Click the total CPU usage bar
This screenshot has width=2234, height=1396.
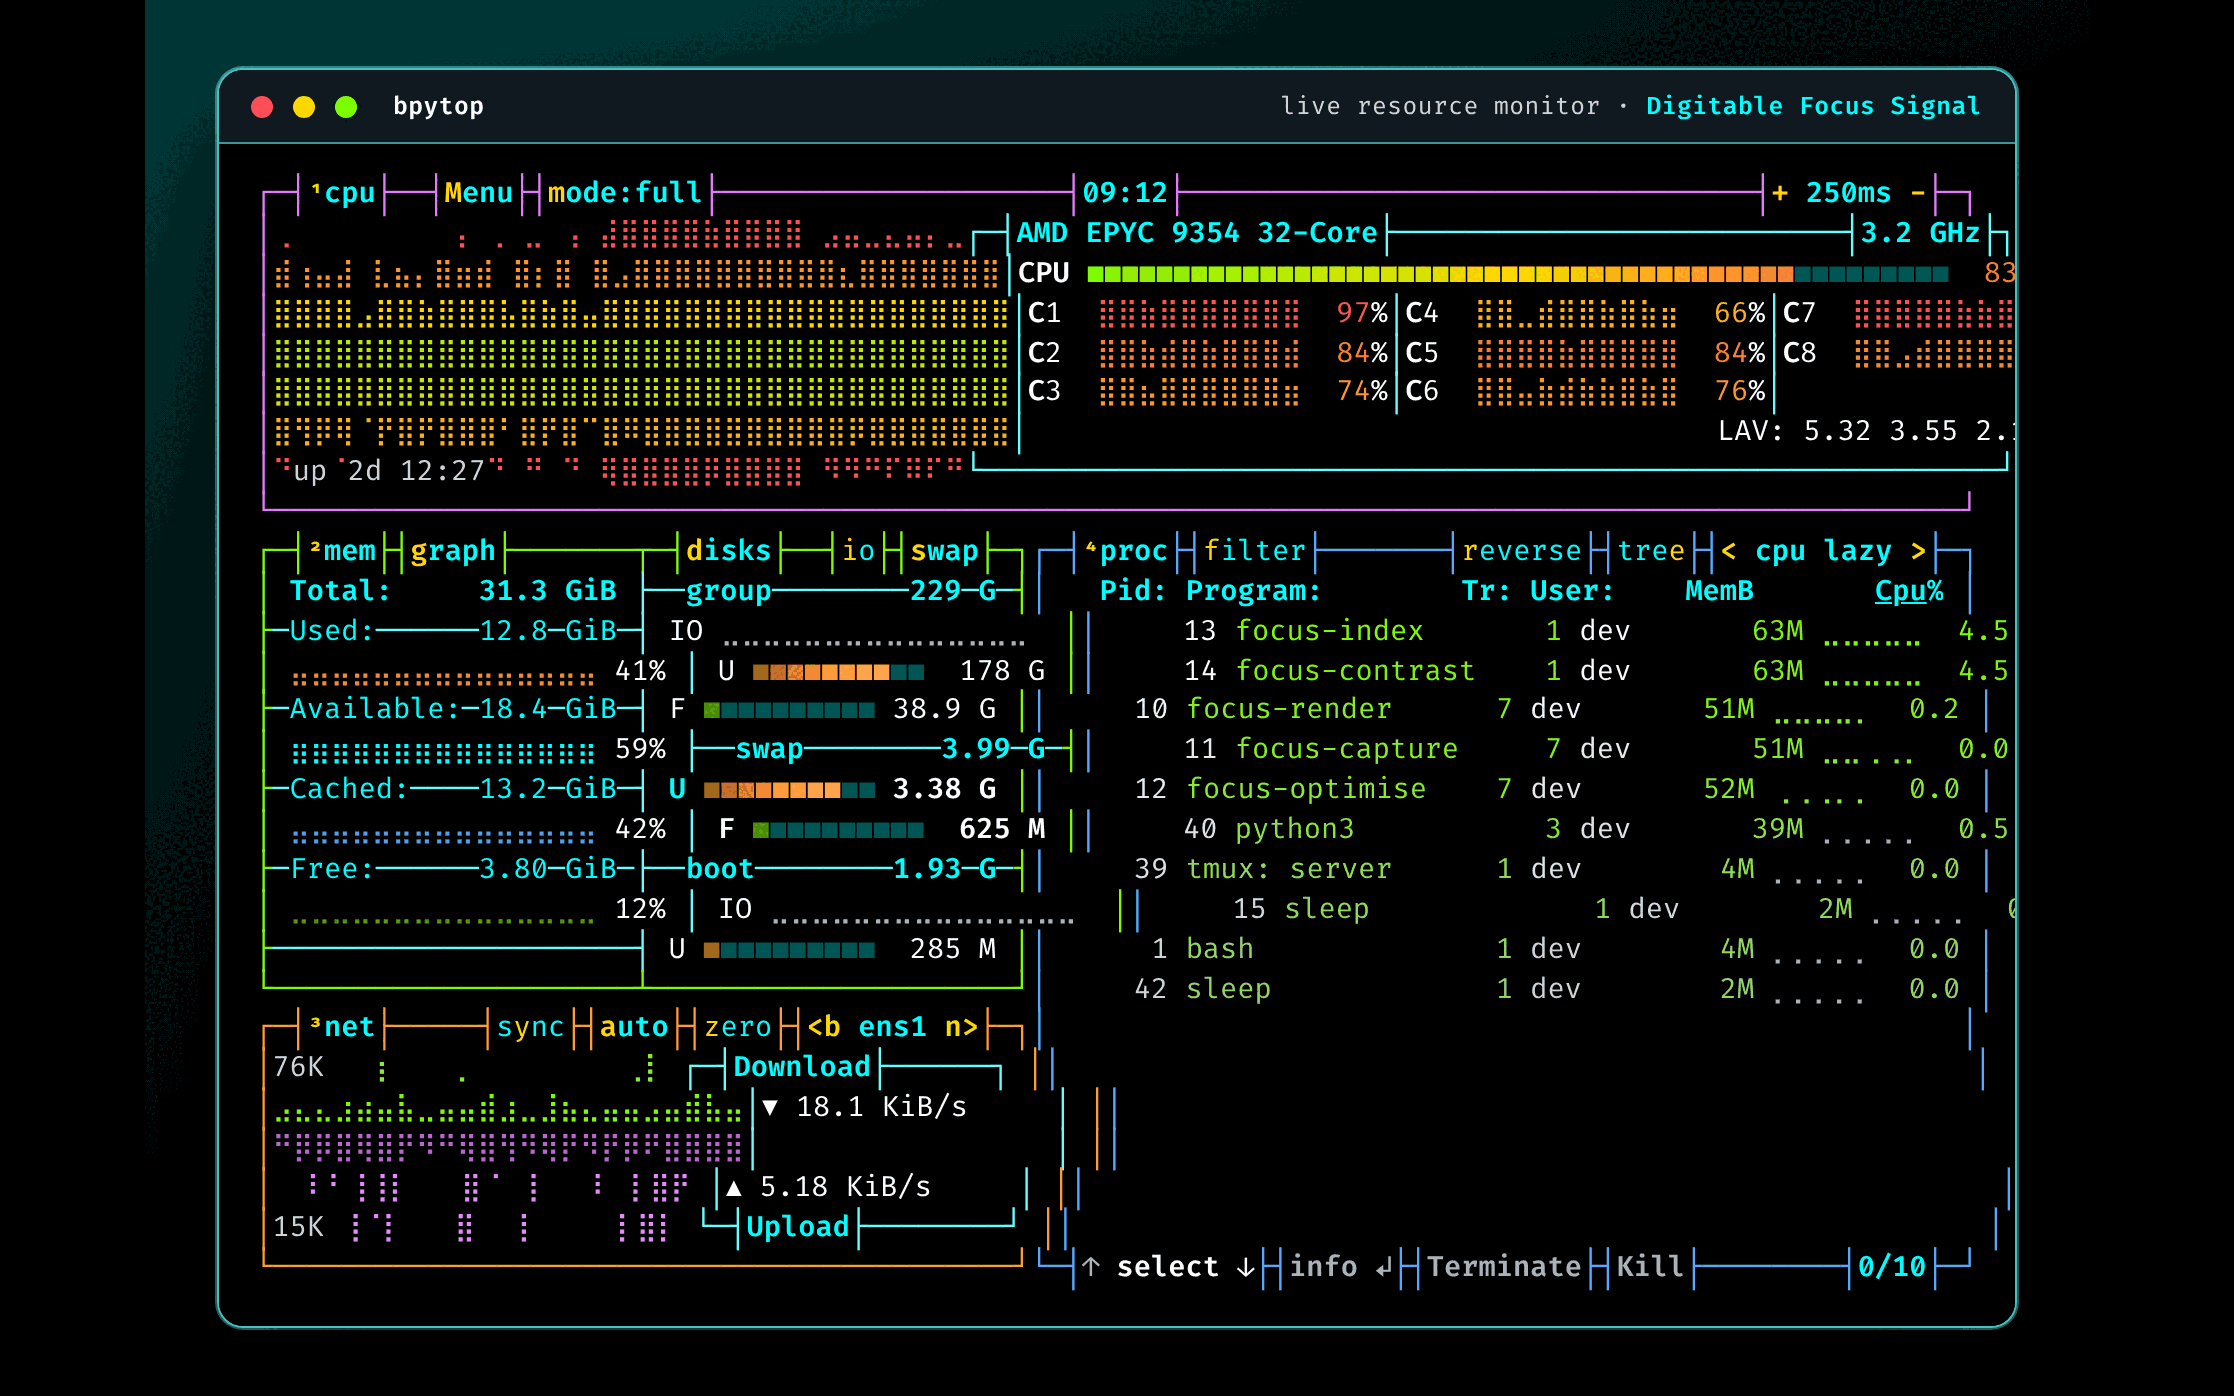(1517, 273)
